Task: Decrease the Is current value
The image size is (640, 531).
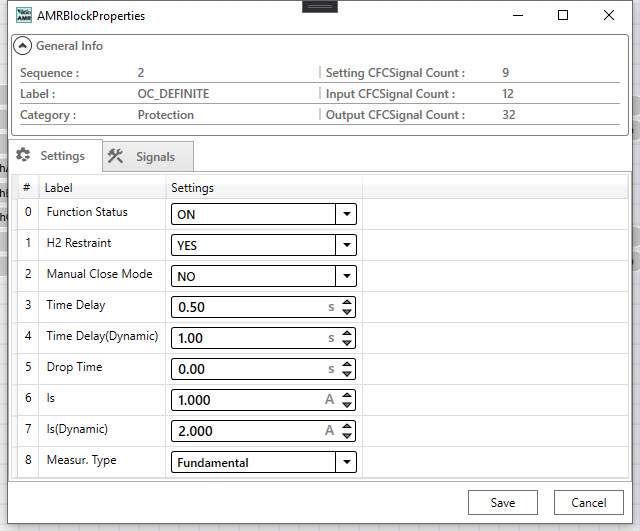Action: [x=347, y=405]
